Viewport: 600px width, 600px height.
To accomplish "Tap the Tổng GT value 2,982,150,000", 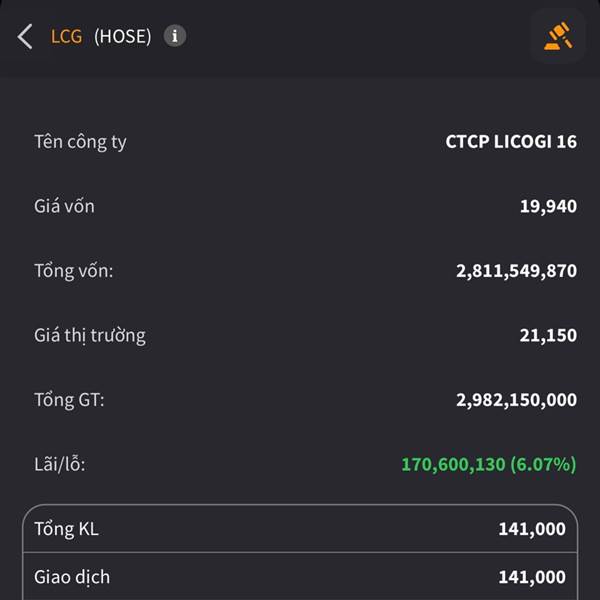I will 516,400.
